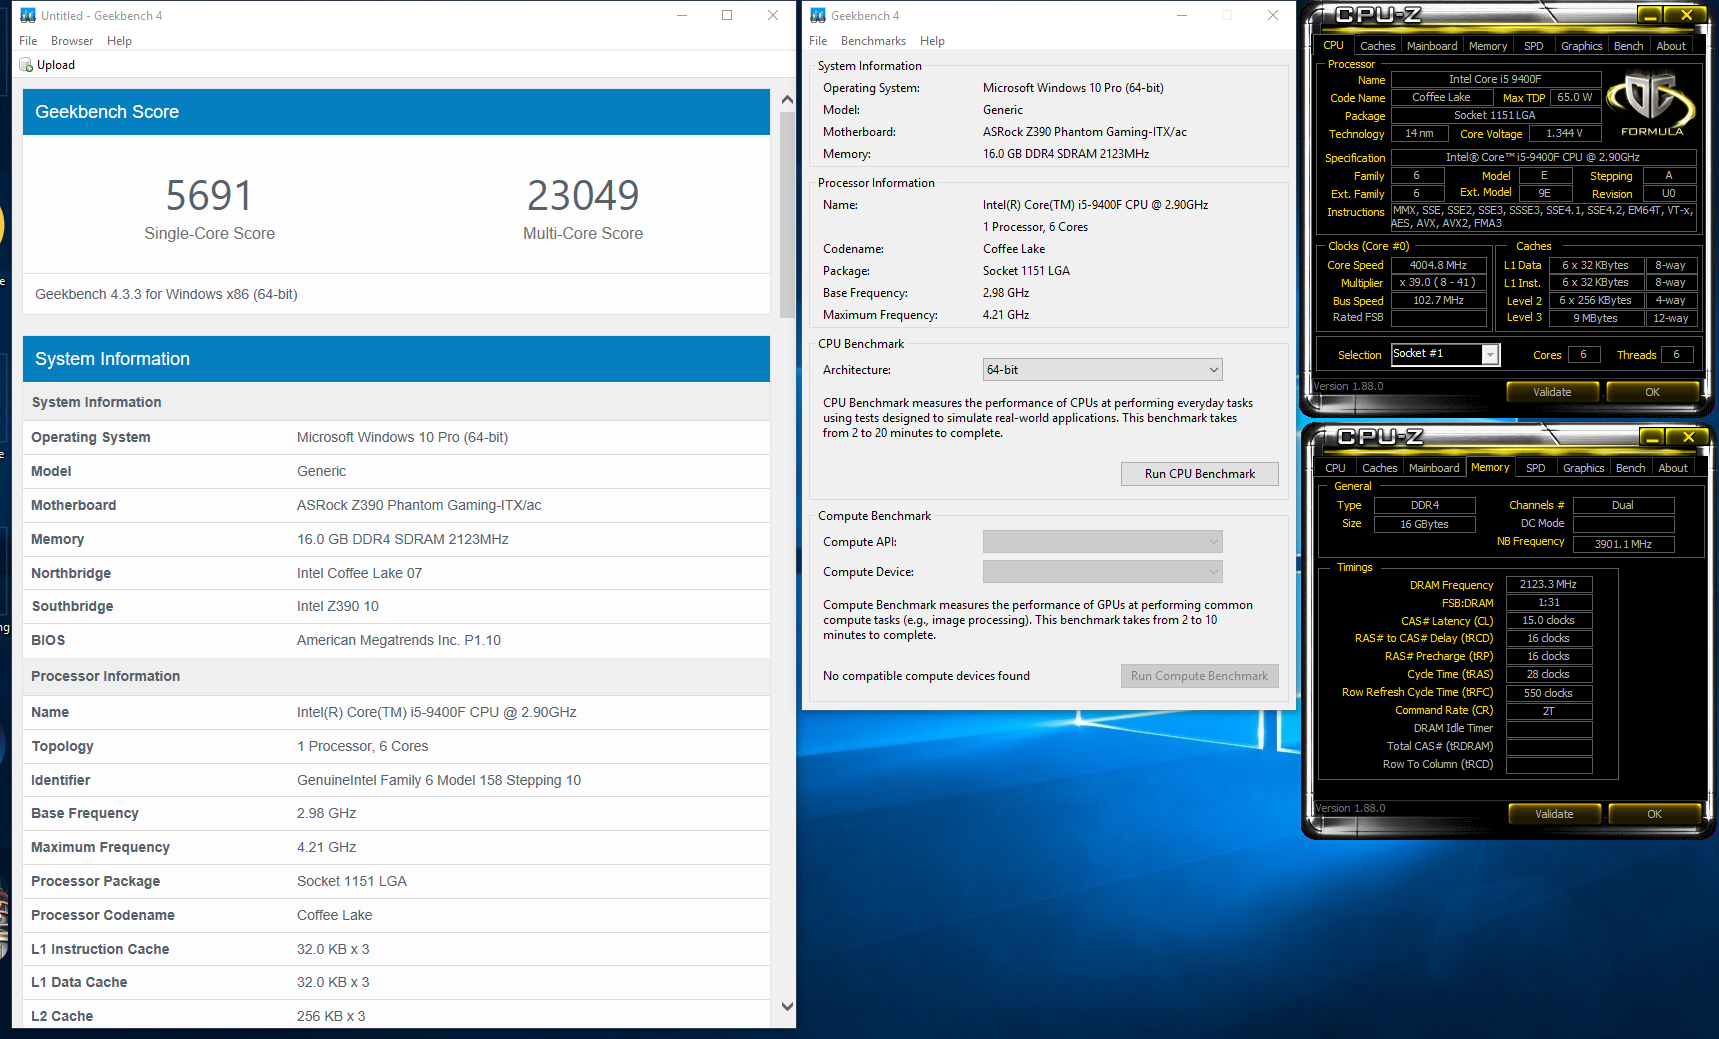Switch to Bench tab in top CPU-Z
This screenshot has height=1039, width=1719.
click(1629, 46)
